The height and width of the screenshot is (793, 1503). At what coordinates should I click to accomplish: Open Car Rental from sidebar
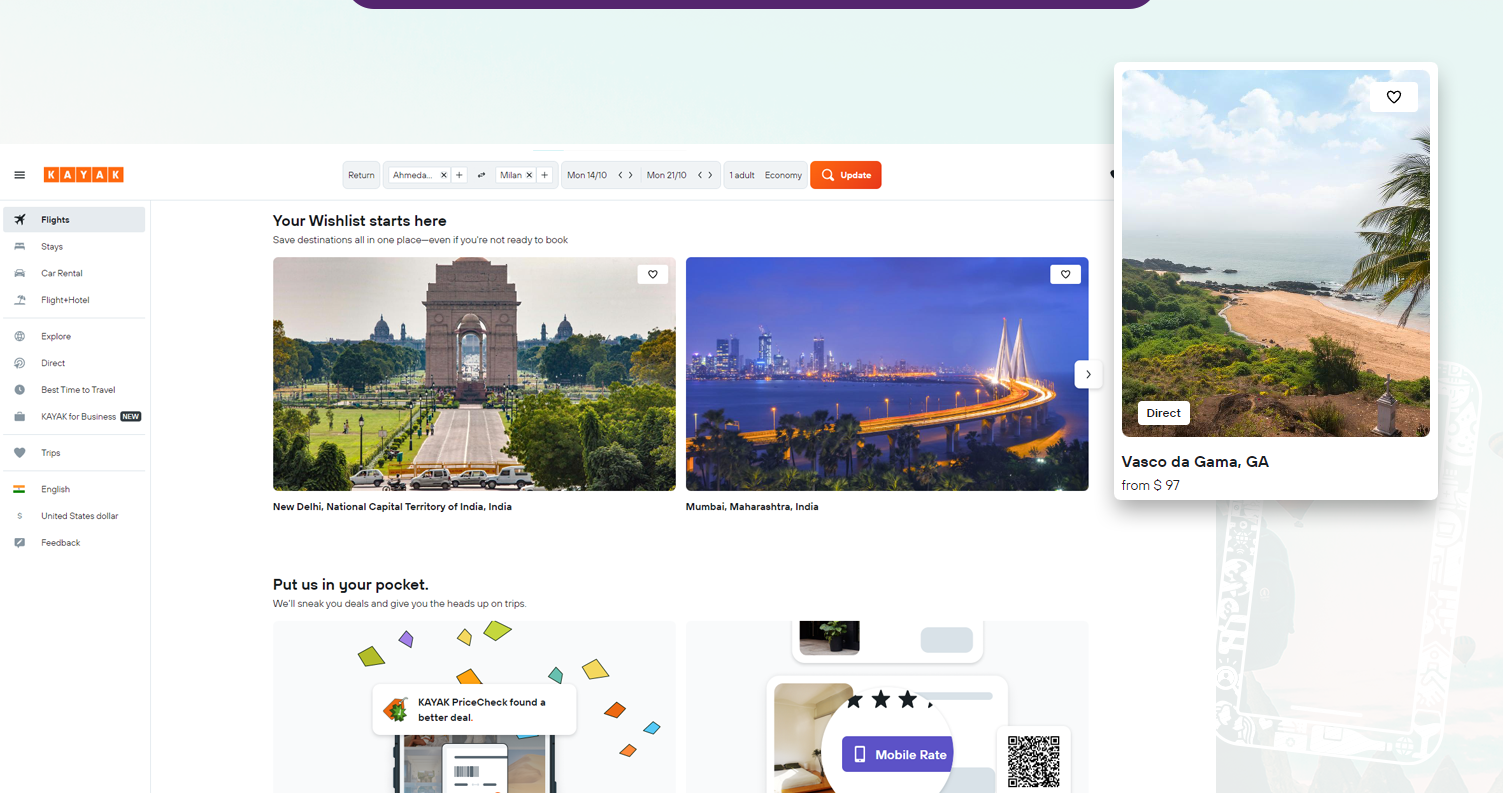[61, 273]
